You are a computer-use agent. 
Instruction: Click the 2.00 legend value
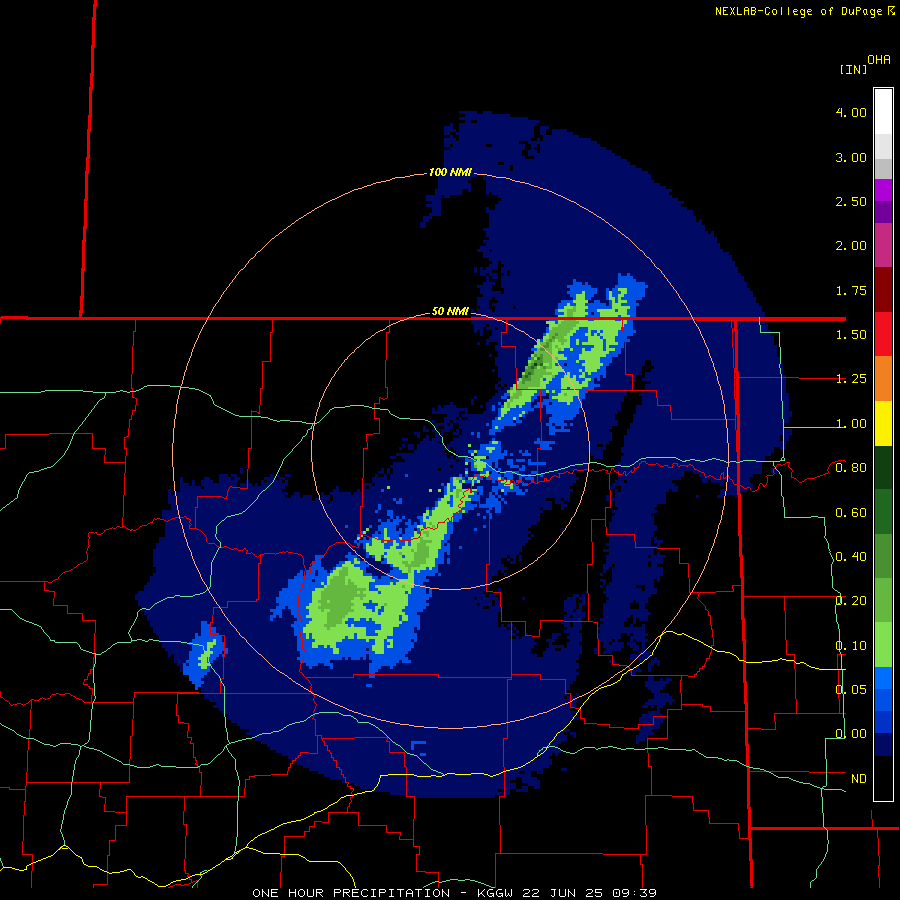click(851, 246)
